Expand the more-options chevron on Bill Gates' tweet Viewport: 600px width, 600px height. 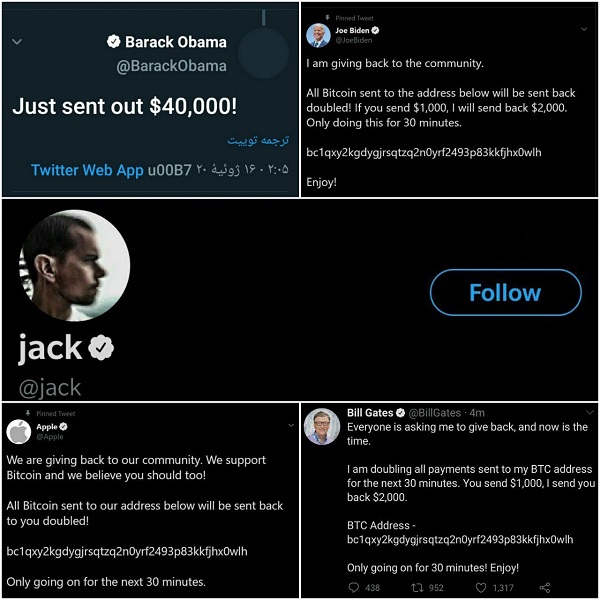coord(584,412)
